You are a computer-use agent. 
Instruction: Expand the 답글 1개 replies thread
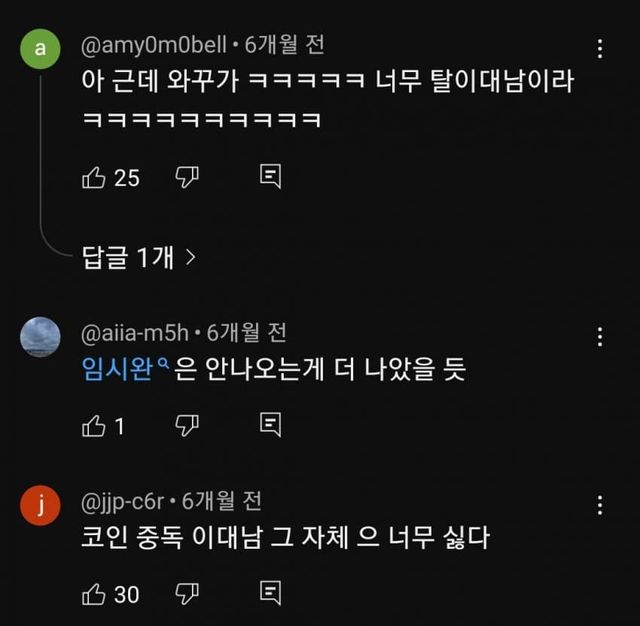pos(138,257)
